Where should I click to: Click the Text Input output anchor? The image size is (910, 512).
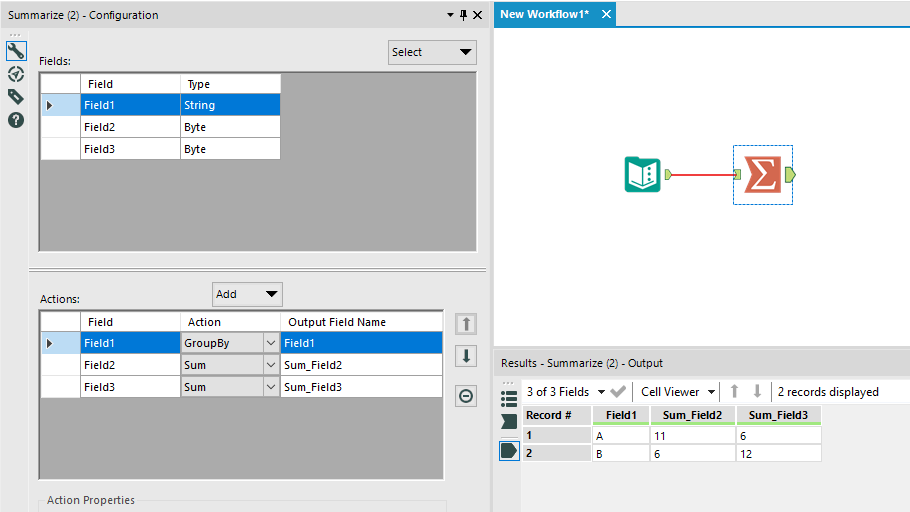pyautogui.click(x=668, y=174)
